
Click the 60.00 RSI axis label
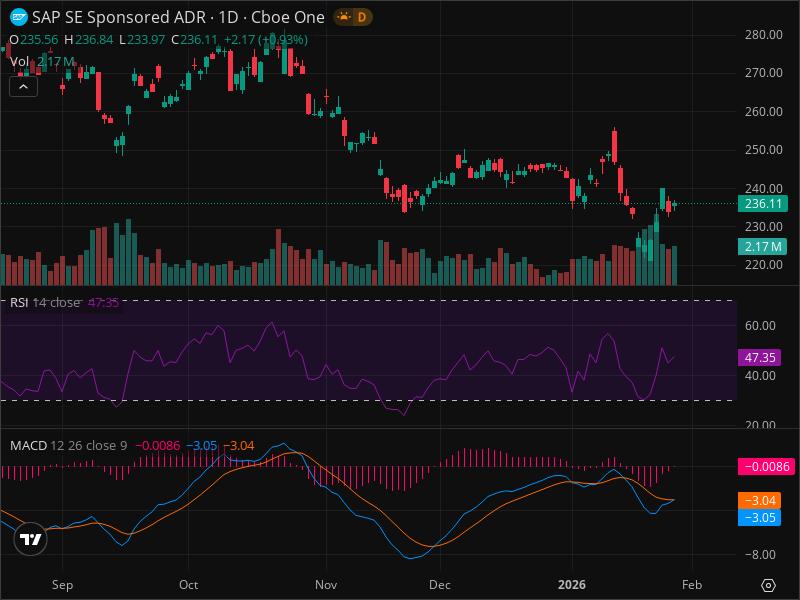(x=760, y=326)
